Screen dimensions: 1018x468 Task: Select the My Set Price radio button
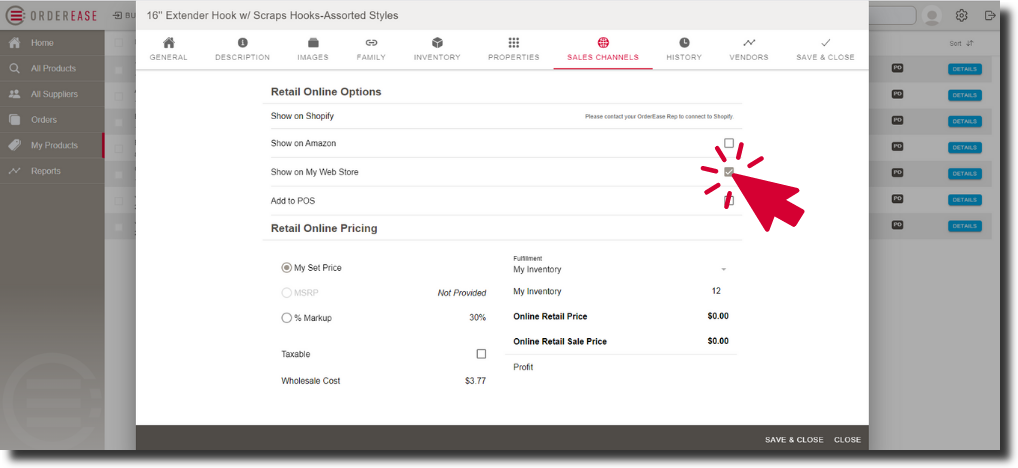coord(286,267)
